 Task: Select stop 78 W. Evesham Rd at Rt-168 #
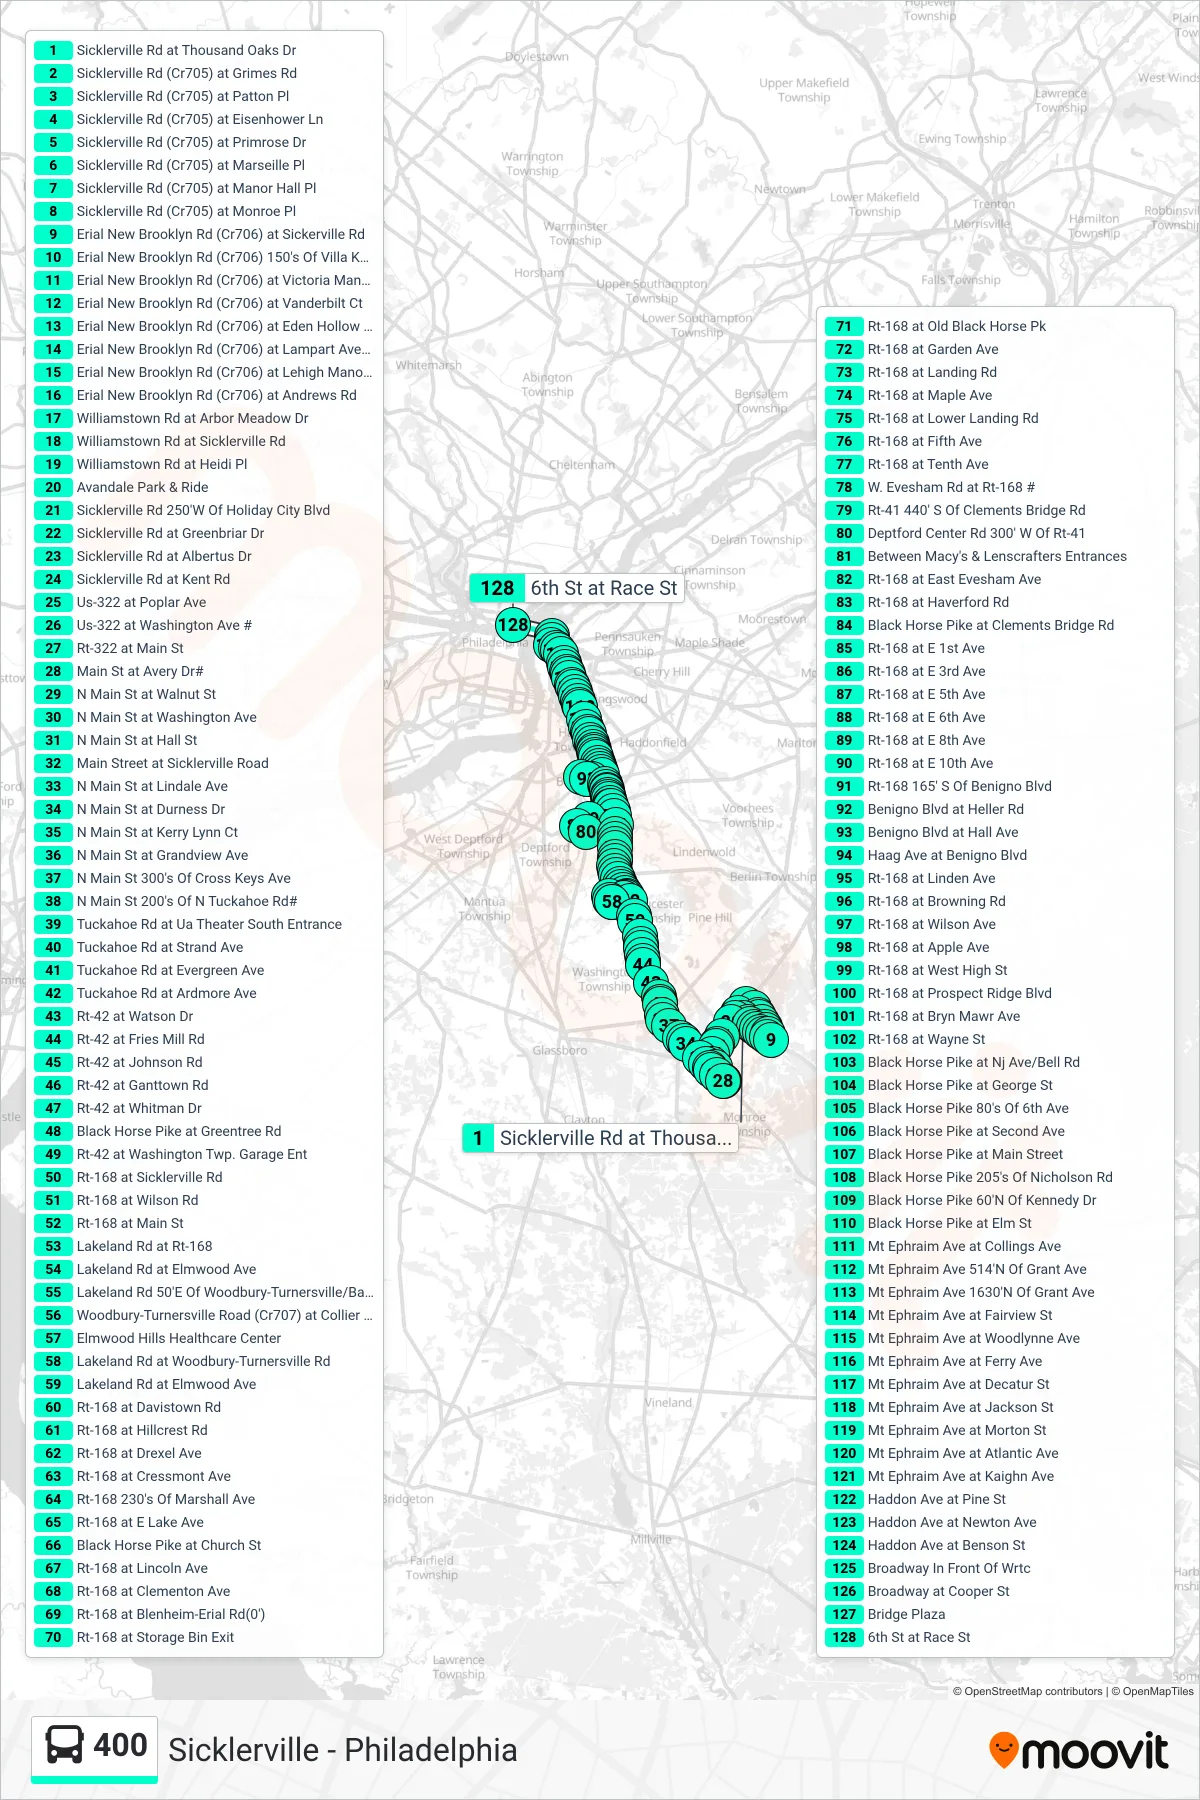pyautogui.click(x=931, y=487)
